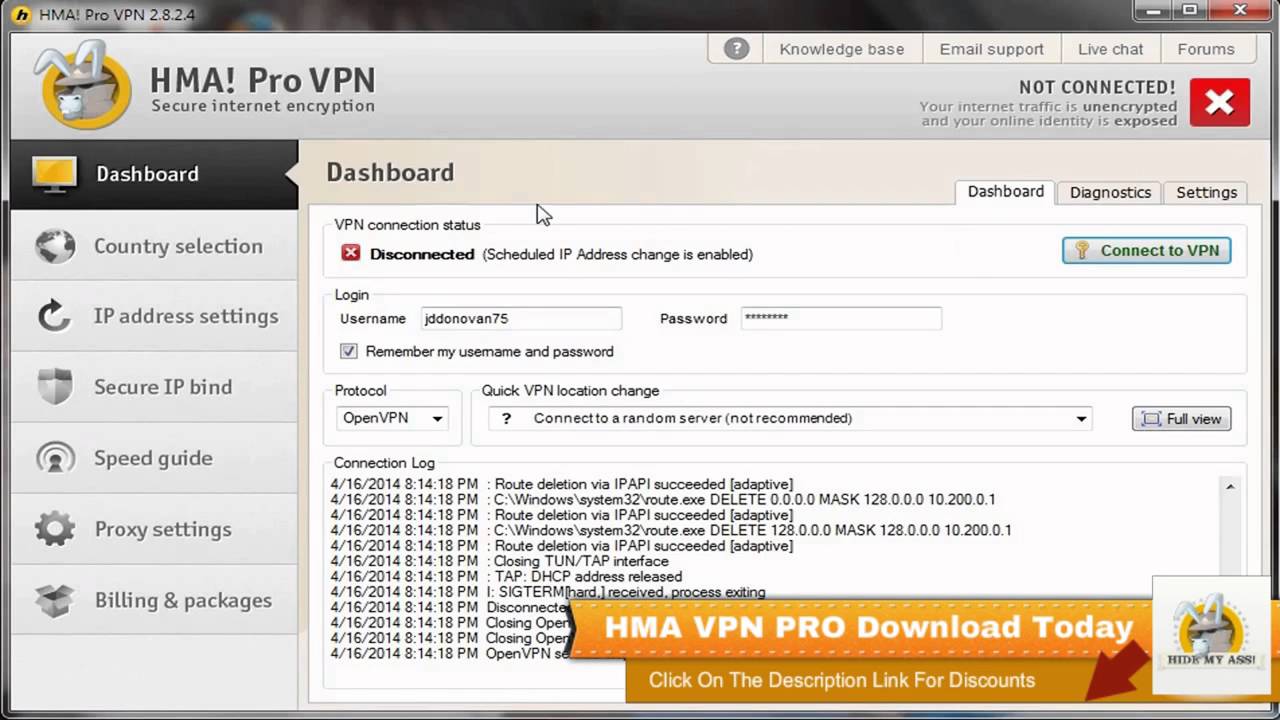The image size is (1280, 720).
Task: Click the question mark help icon
Action: [x=736, y=49]
